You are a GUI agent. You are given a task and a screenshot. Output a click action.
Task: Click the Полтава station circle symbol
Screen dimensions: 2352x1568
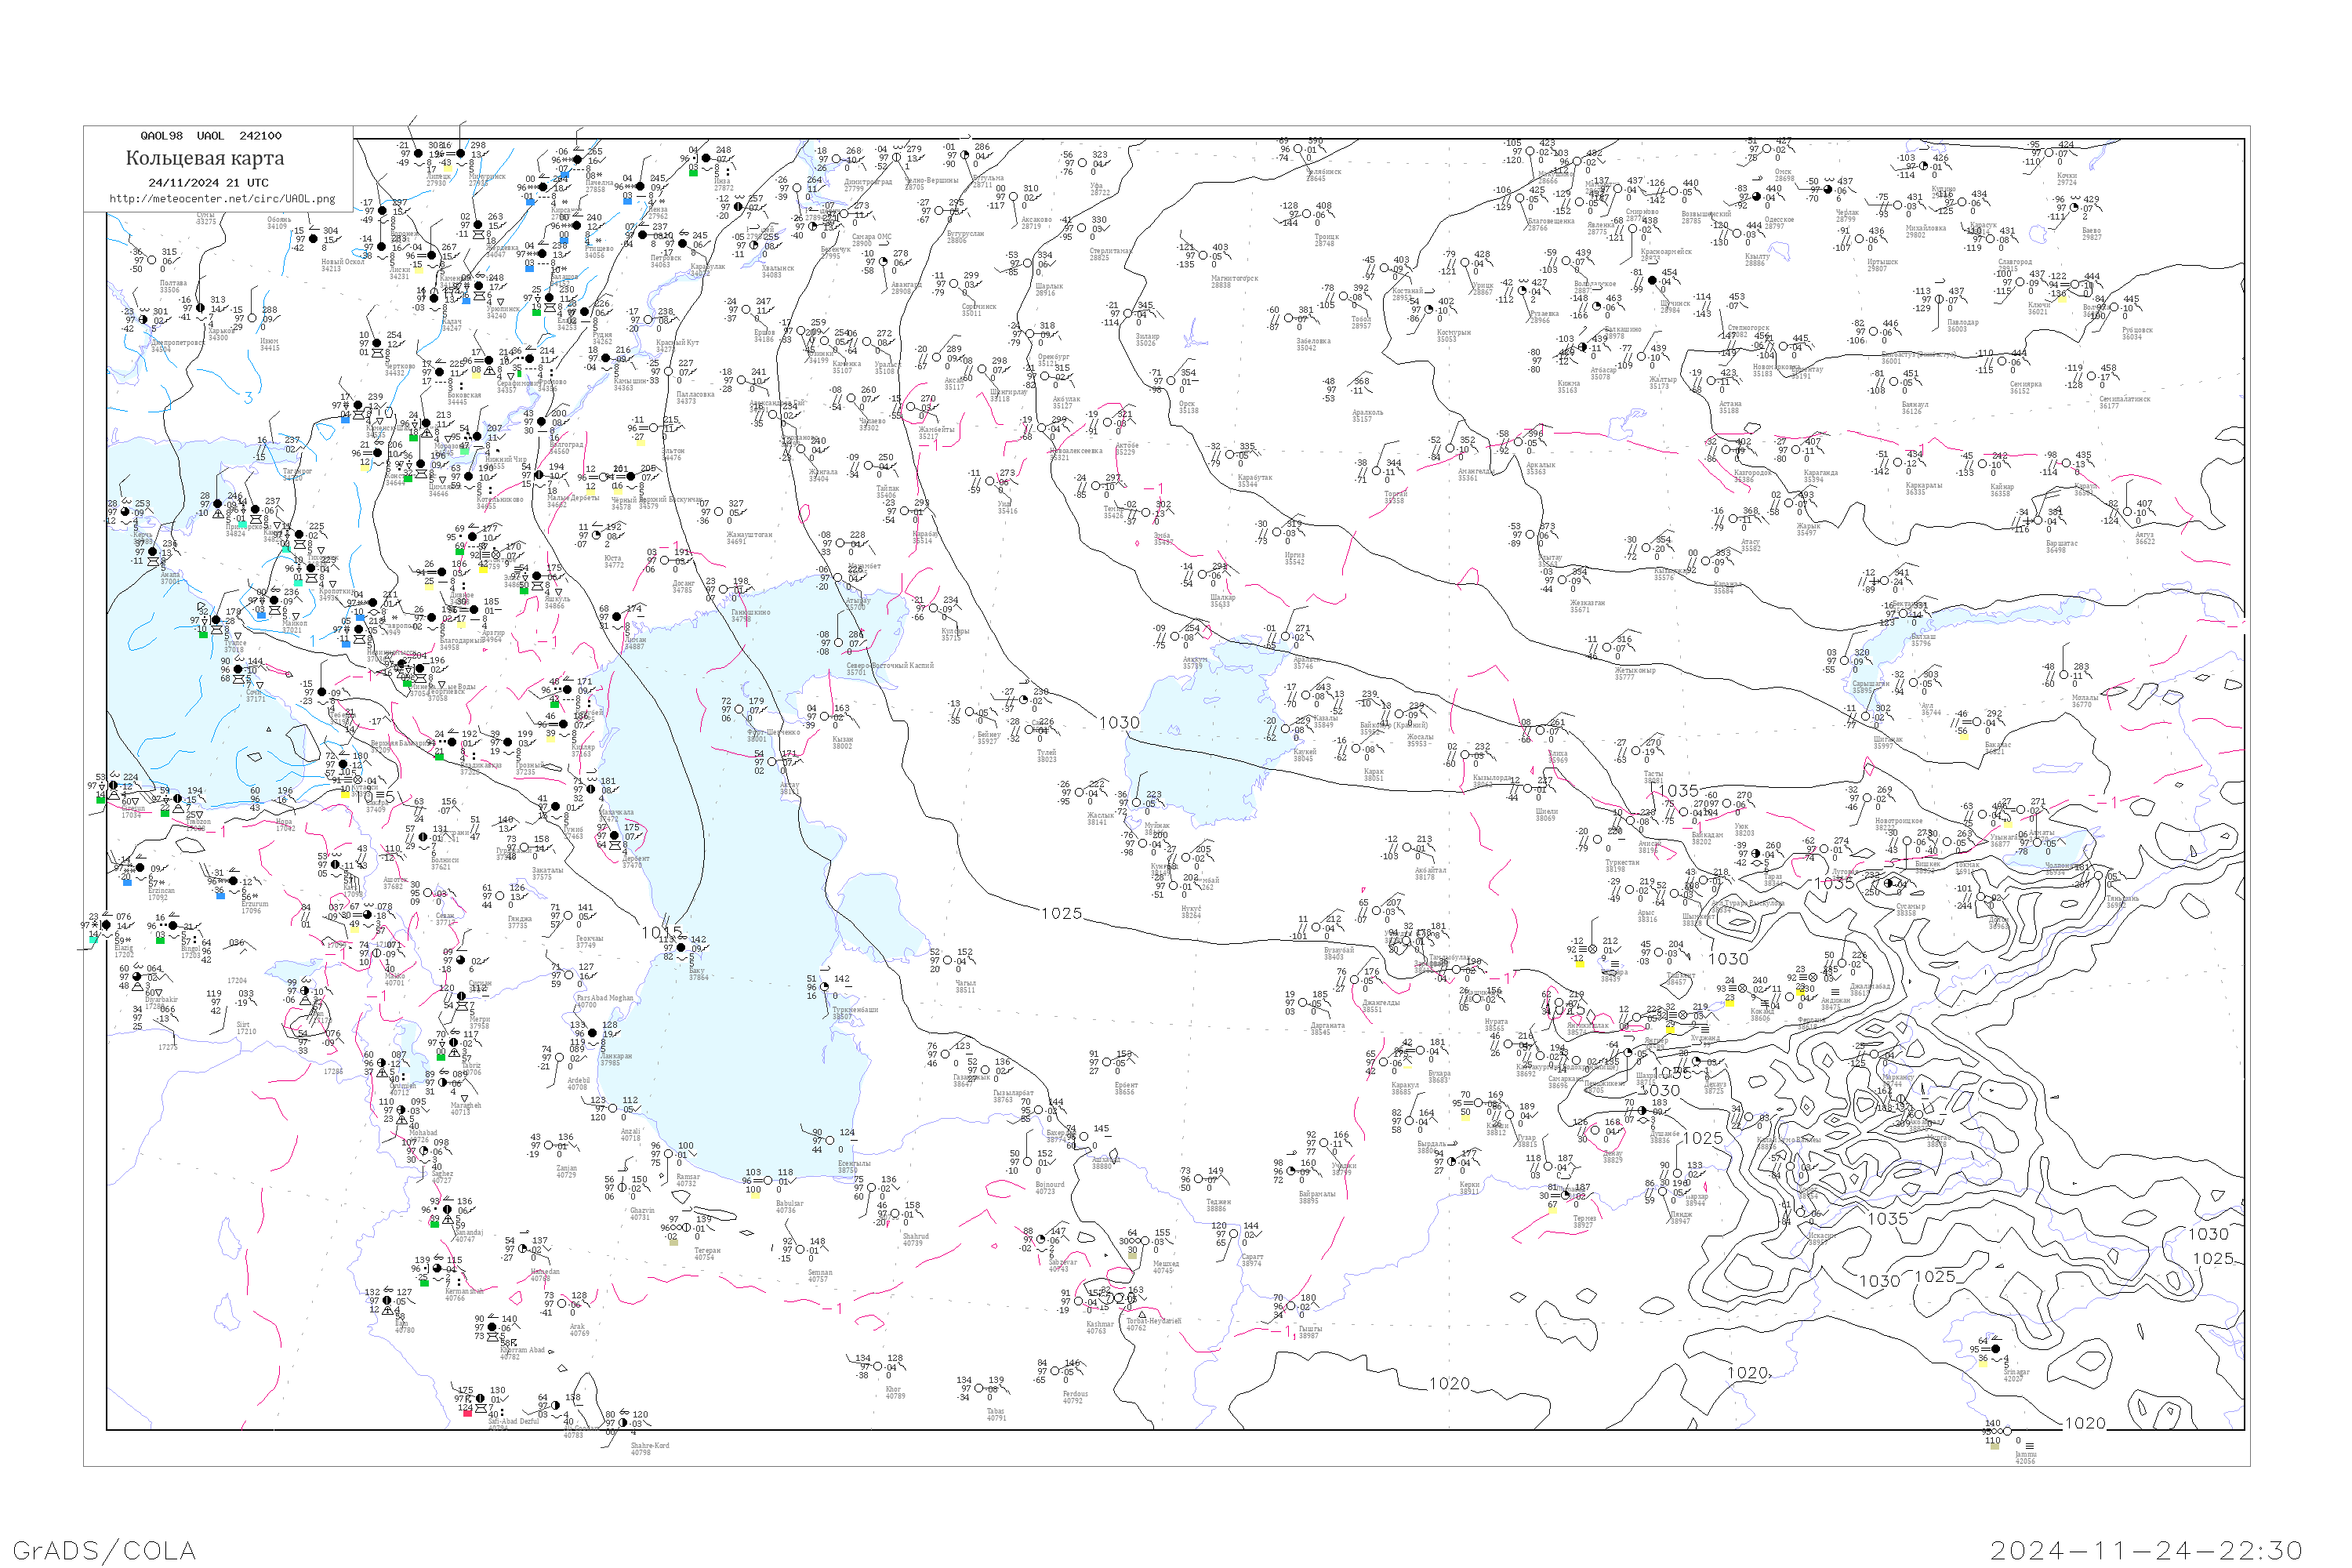[x=152, y=260]
